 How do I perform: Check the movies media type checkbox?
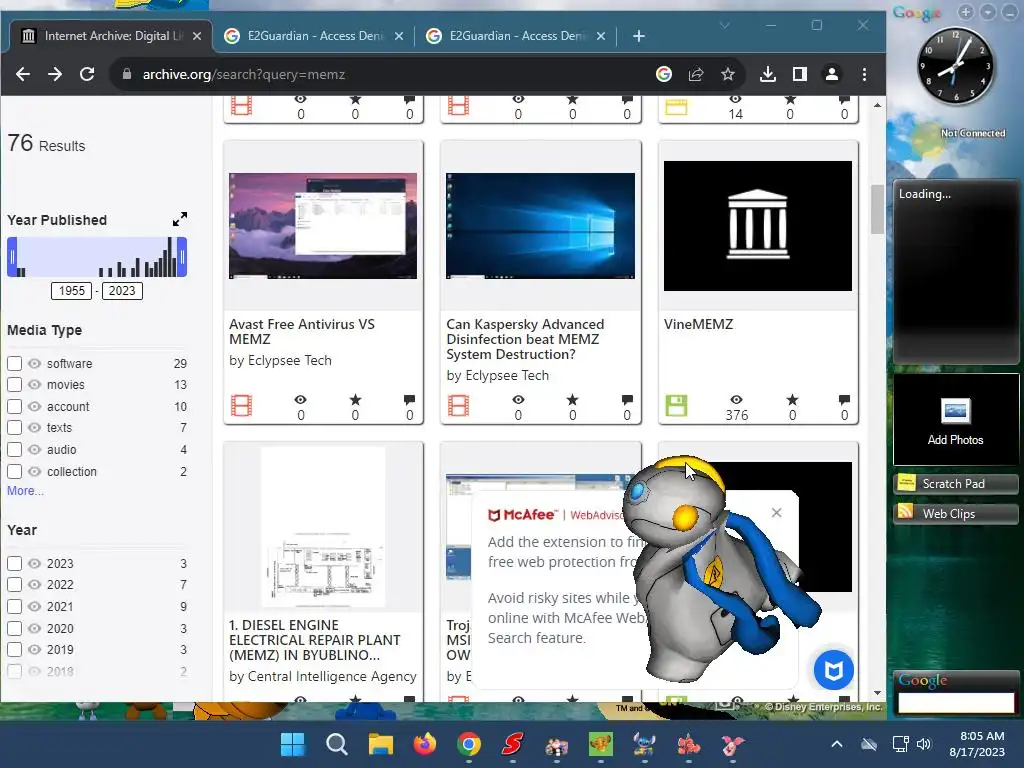(x=14, y=385)
